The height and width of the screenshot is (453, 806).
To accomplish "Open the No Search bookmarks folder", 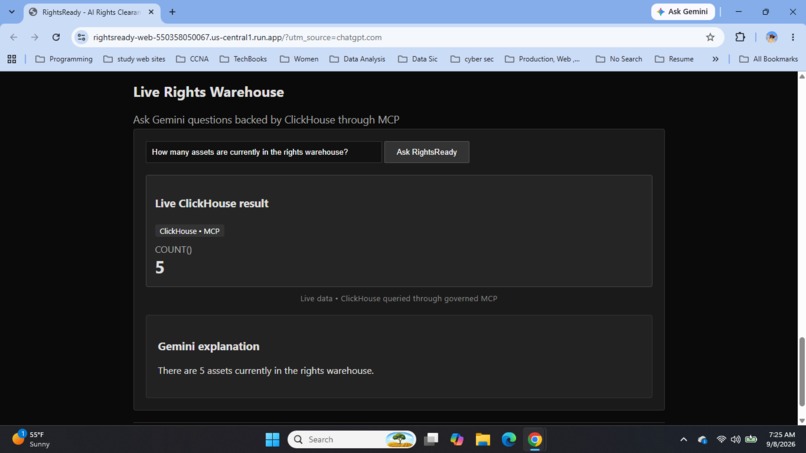I will 619,59.
